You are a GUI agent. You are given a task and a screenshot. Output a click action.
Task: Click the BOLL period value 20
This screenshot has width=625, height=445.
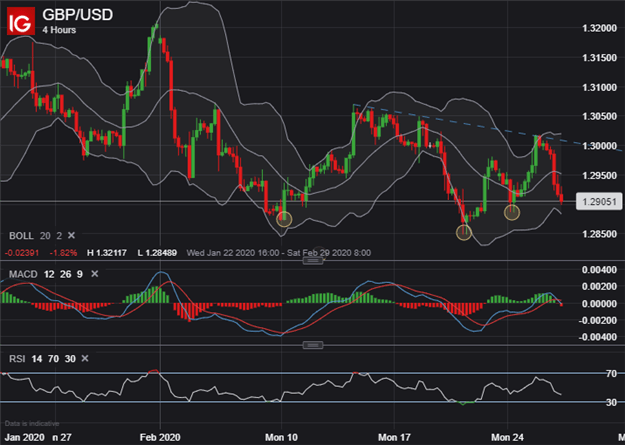click(x=45, y=236)
